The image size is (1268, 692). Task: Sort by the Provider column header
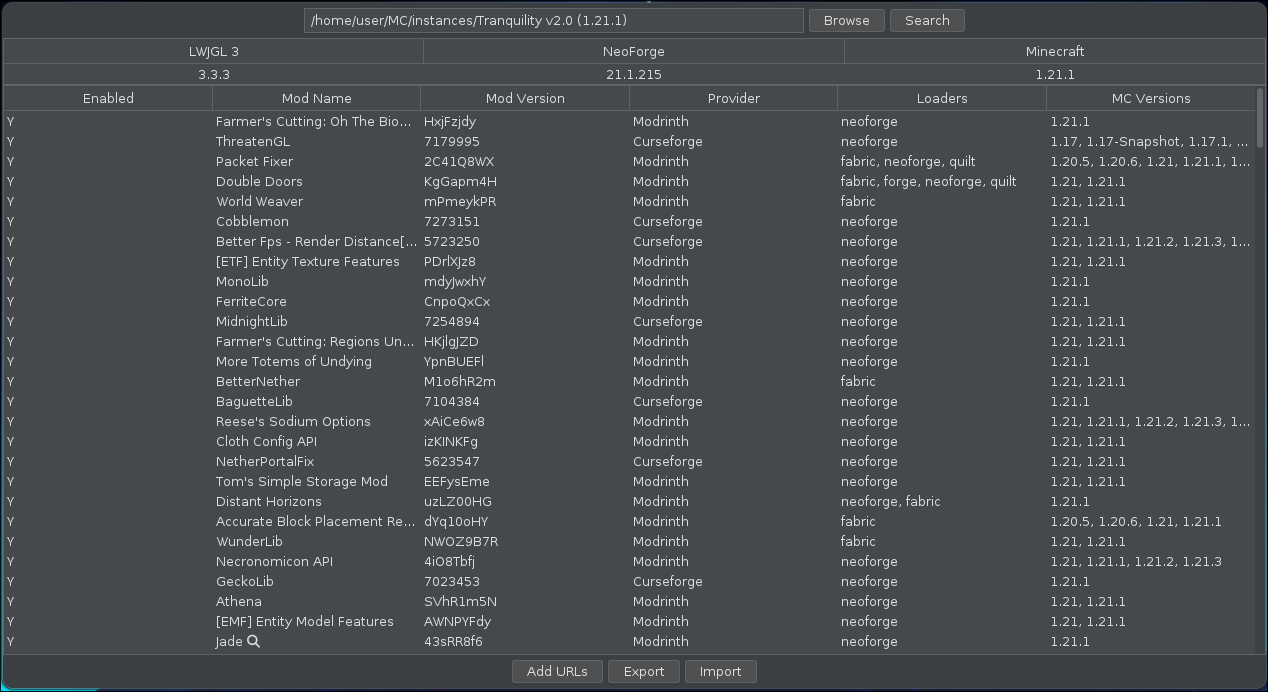(733, 98)
